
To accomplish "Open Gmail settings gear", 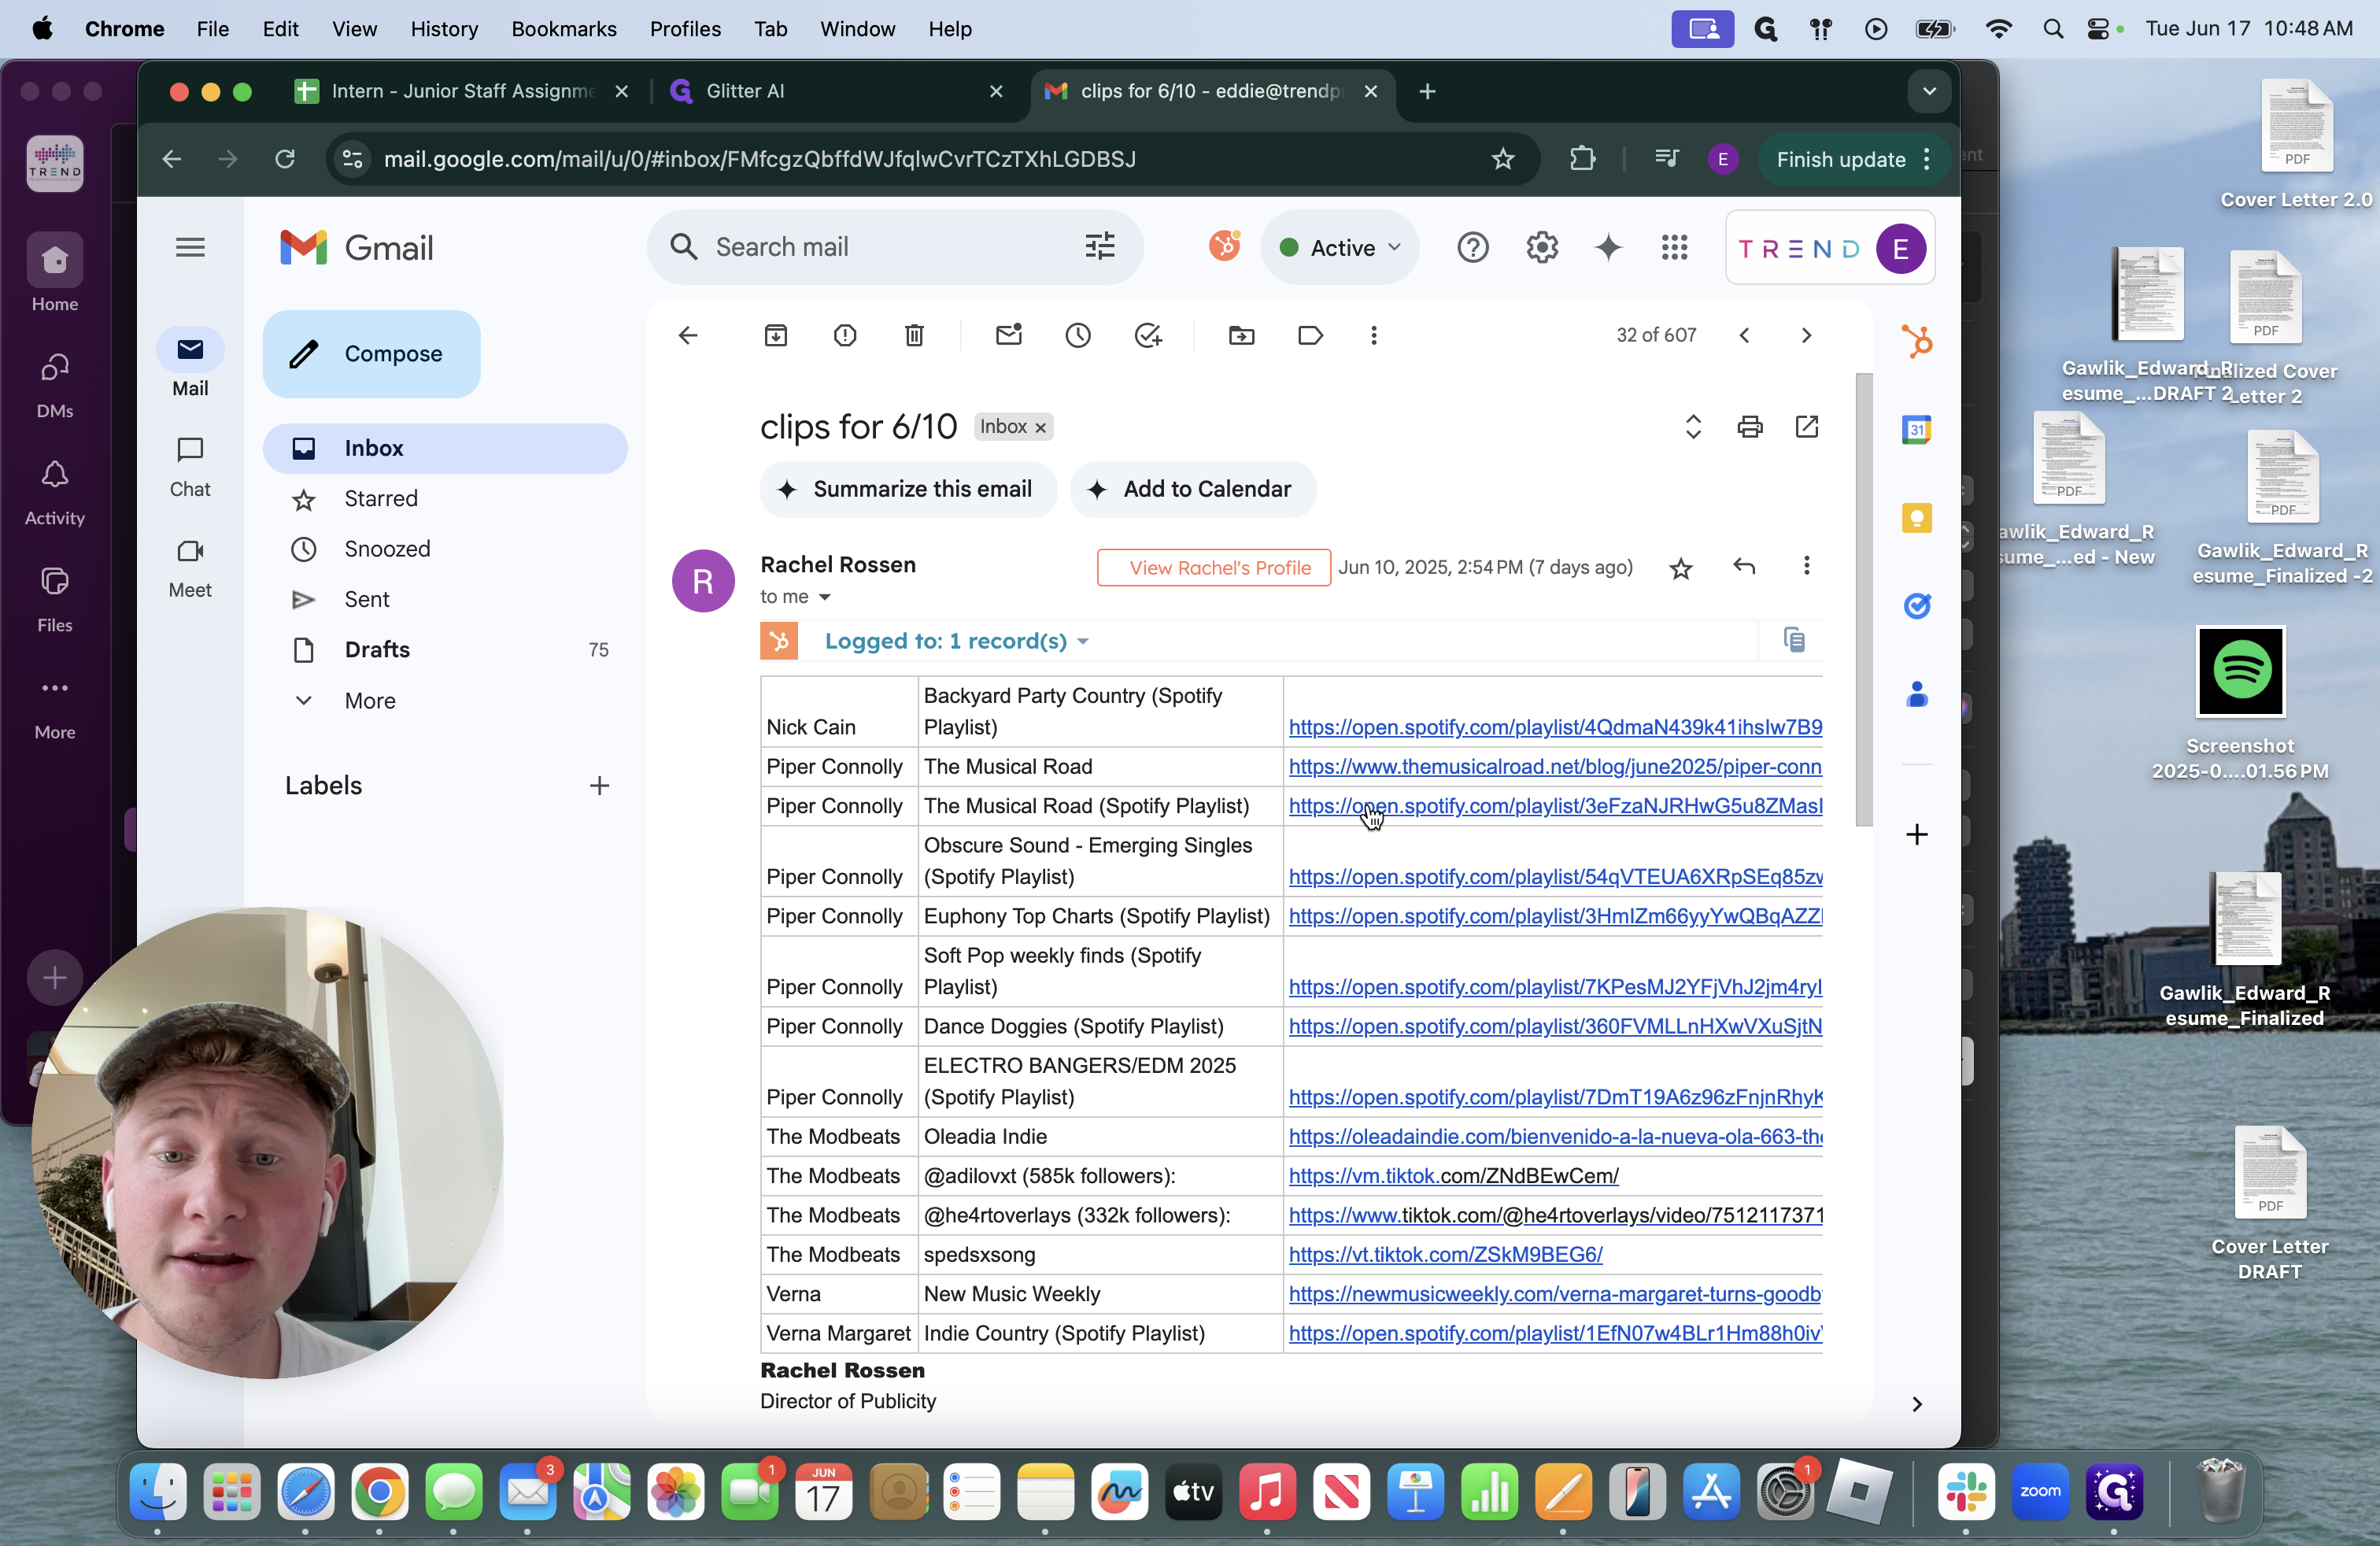I will tap(1542, 247).
